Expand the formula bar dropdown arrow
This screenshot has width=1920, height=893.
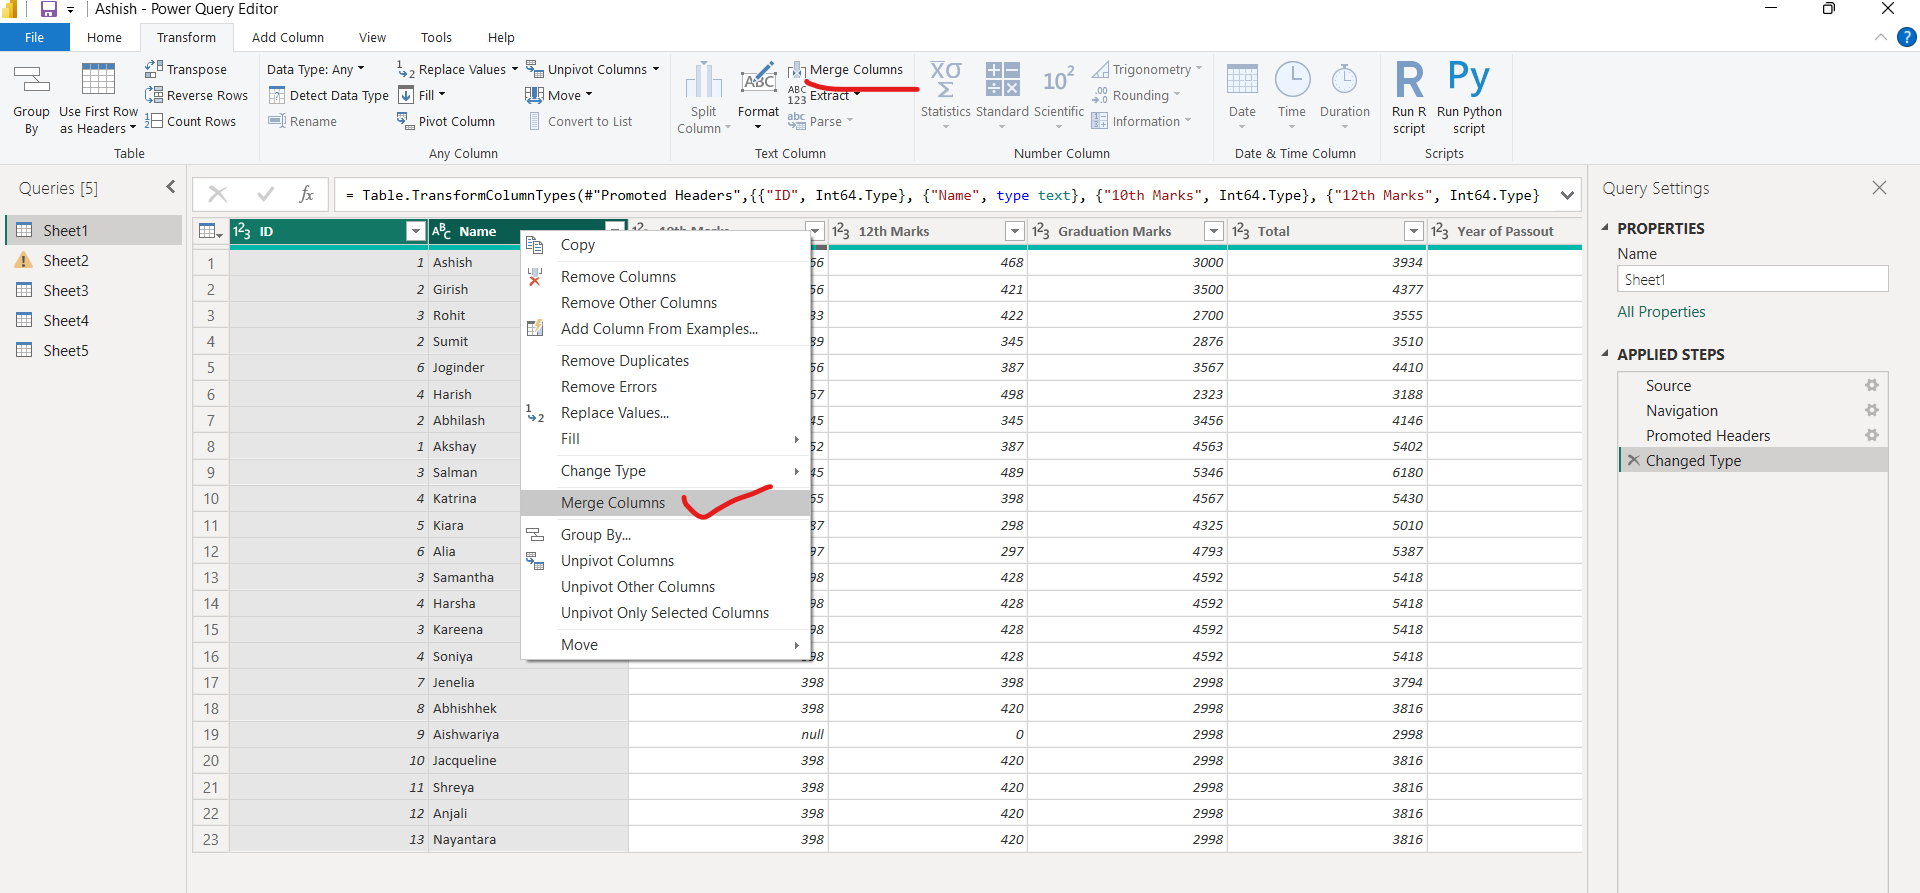[1567, 195]
